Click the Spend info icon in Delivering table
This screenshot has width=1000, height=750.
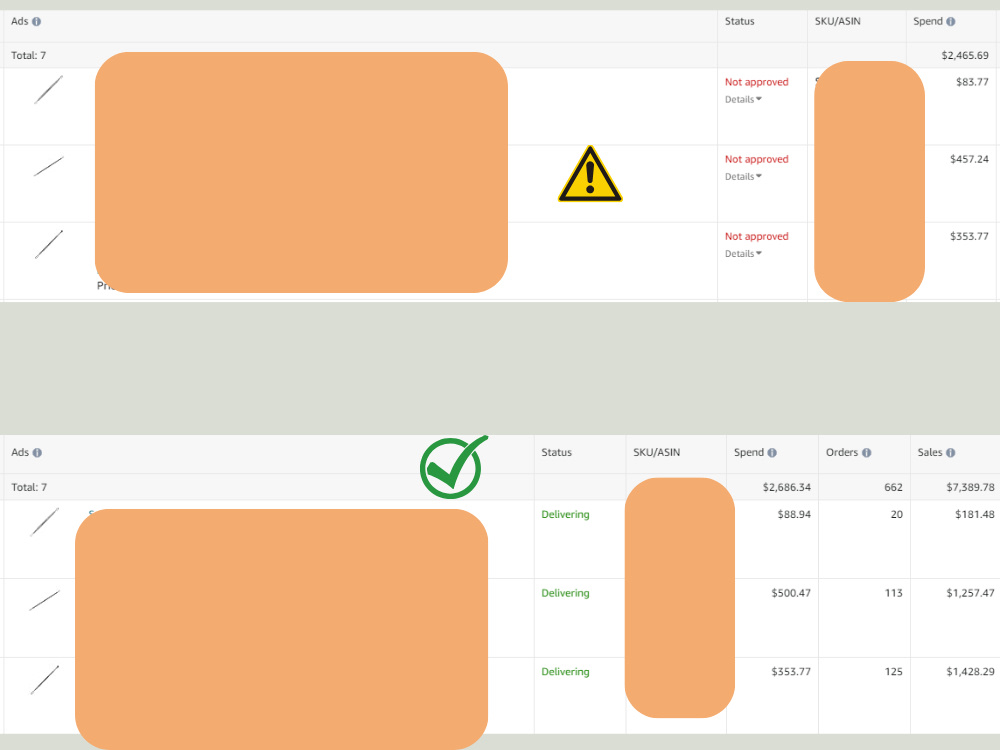(772, 453)
